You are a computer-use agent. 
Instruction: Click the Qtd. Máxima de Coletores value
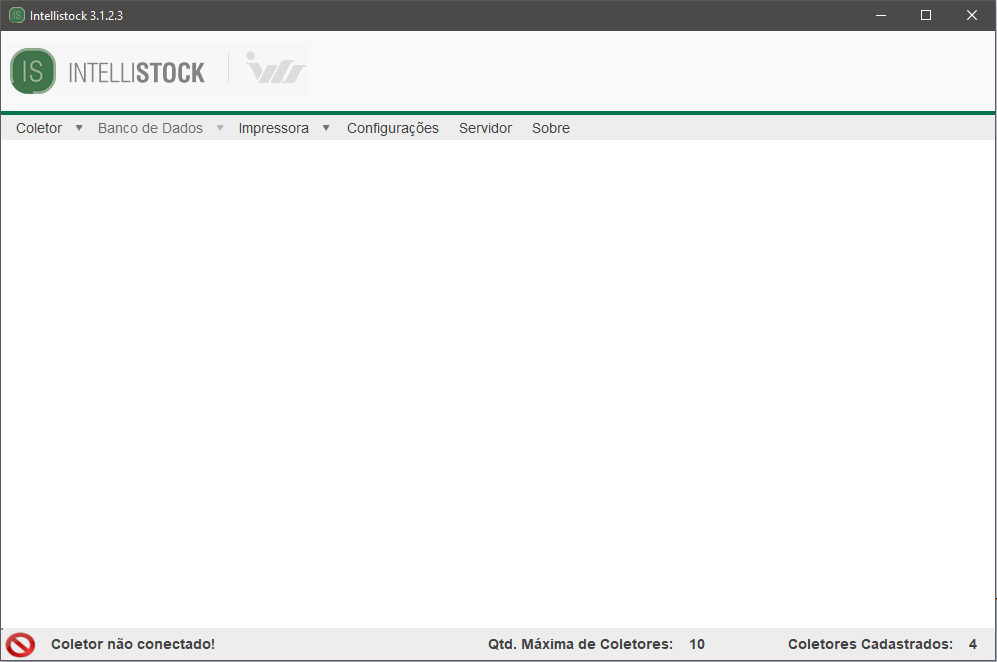pyautogui.click(x=697, y=645)
